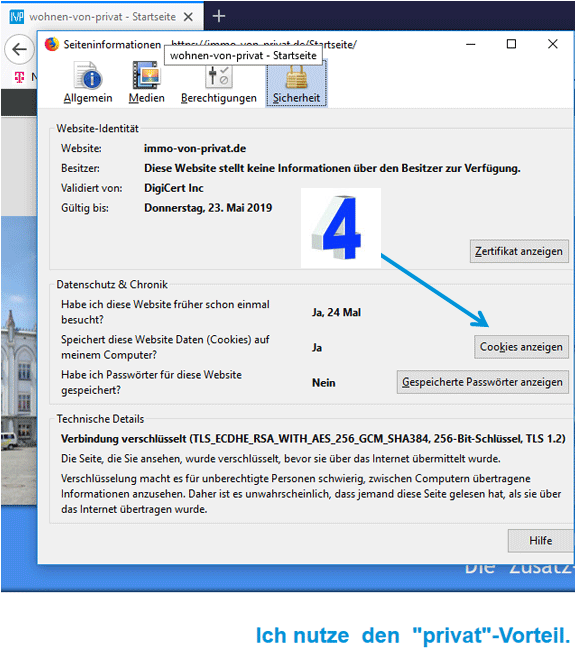Open a new browser tab with plus
This screenshot has height=655, width=576.
218,16
